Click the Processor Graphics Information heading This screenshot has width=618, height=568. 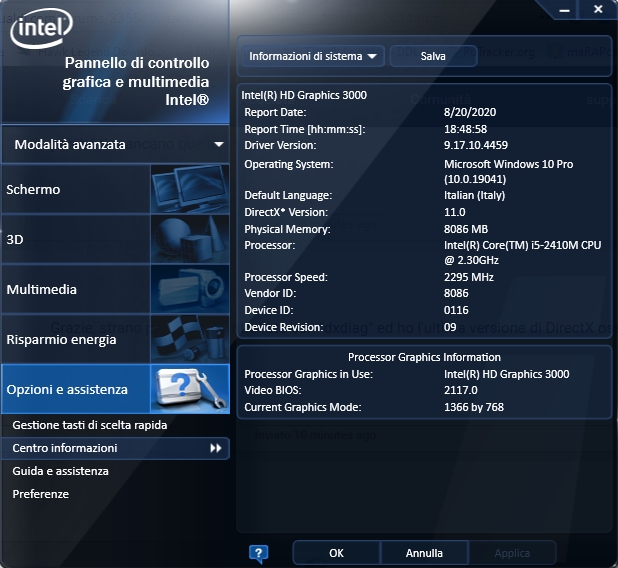[424, 357]
